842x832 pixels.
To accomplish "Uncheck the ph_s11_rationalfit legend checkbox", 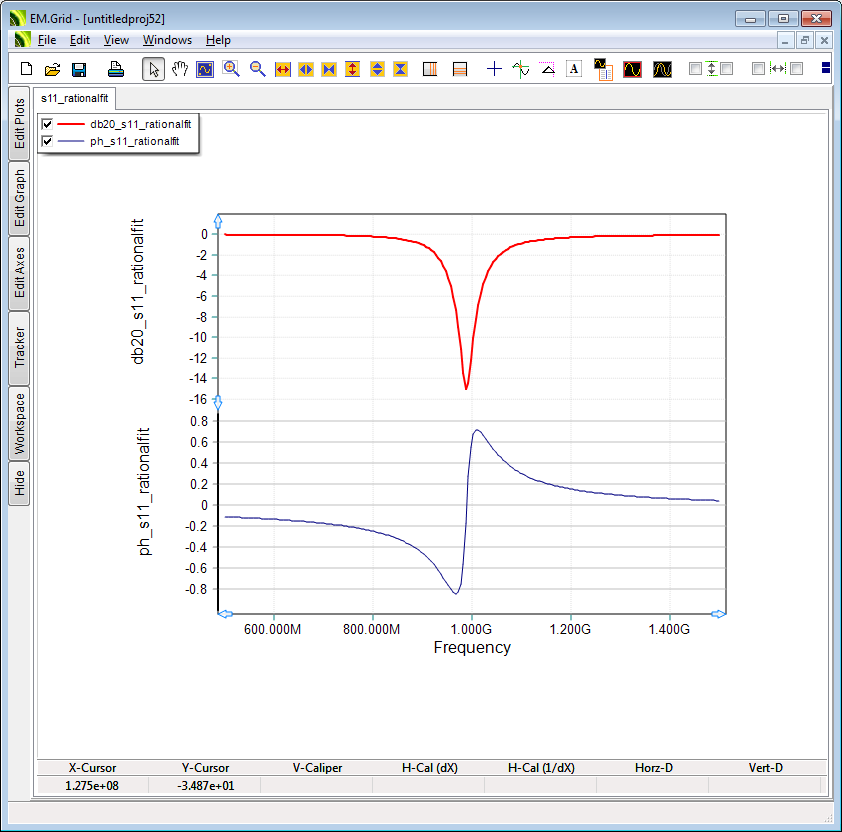I will (x=47, y=141).
